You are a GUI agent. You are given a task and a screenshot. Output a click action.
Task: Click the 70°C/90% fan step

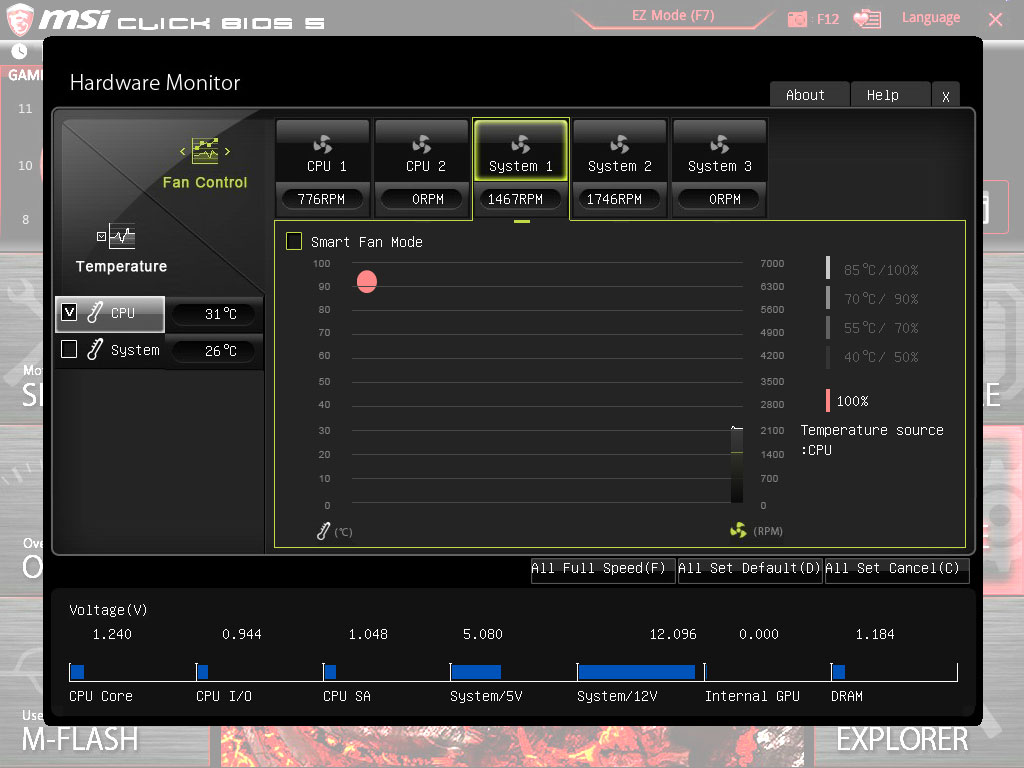(x=873, y=298)
